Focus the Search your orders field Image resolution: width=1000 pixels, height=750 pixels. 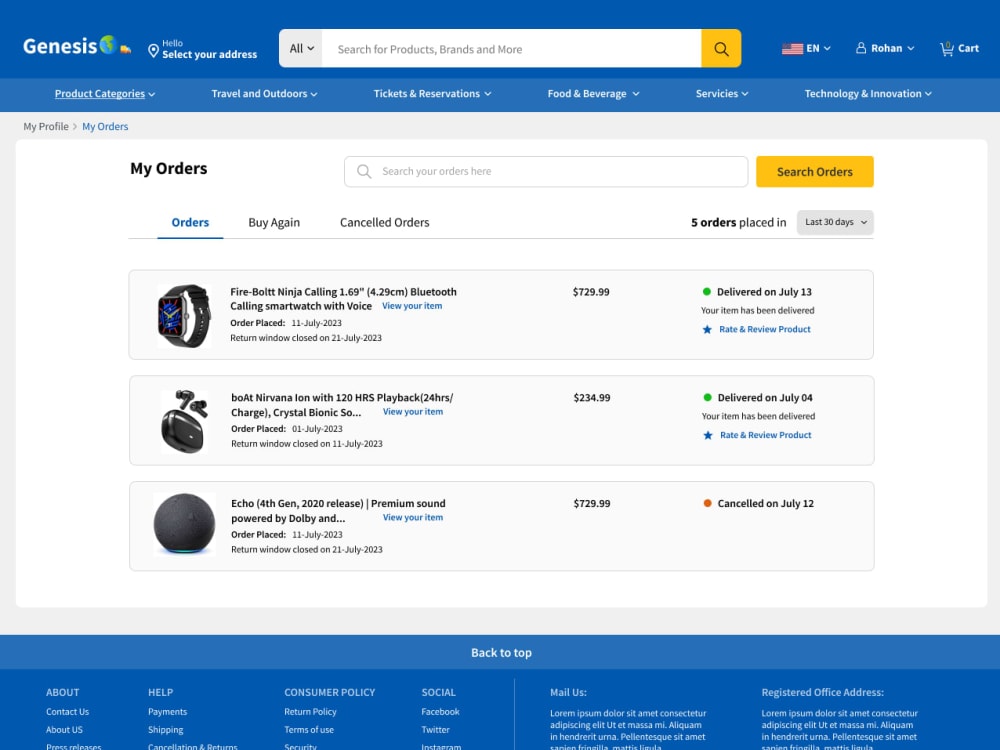pos(546,172)
